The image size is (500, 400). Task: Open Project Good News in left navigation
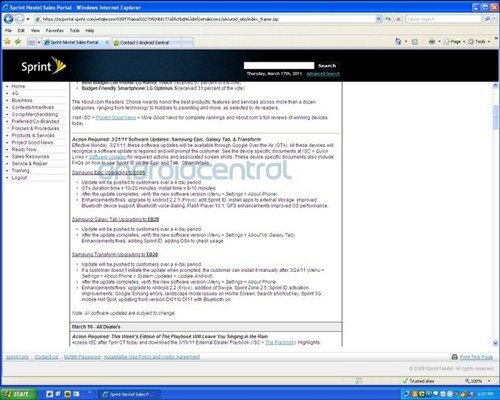pos(32,142)
